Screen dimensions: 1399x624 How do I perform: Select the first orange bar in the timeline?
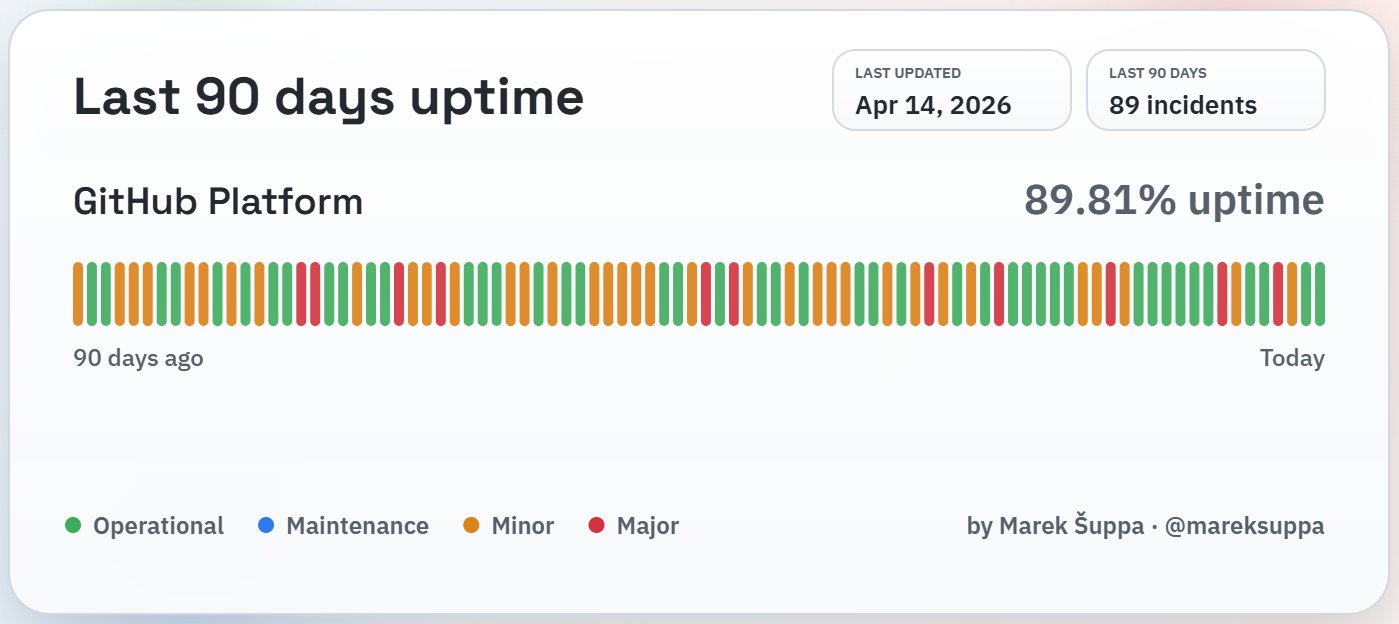pos(78,292)
